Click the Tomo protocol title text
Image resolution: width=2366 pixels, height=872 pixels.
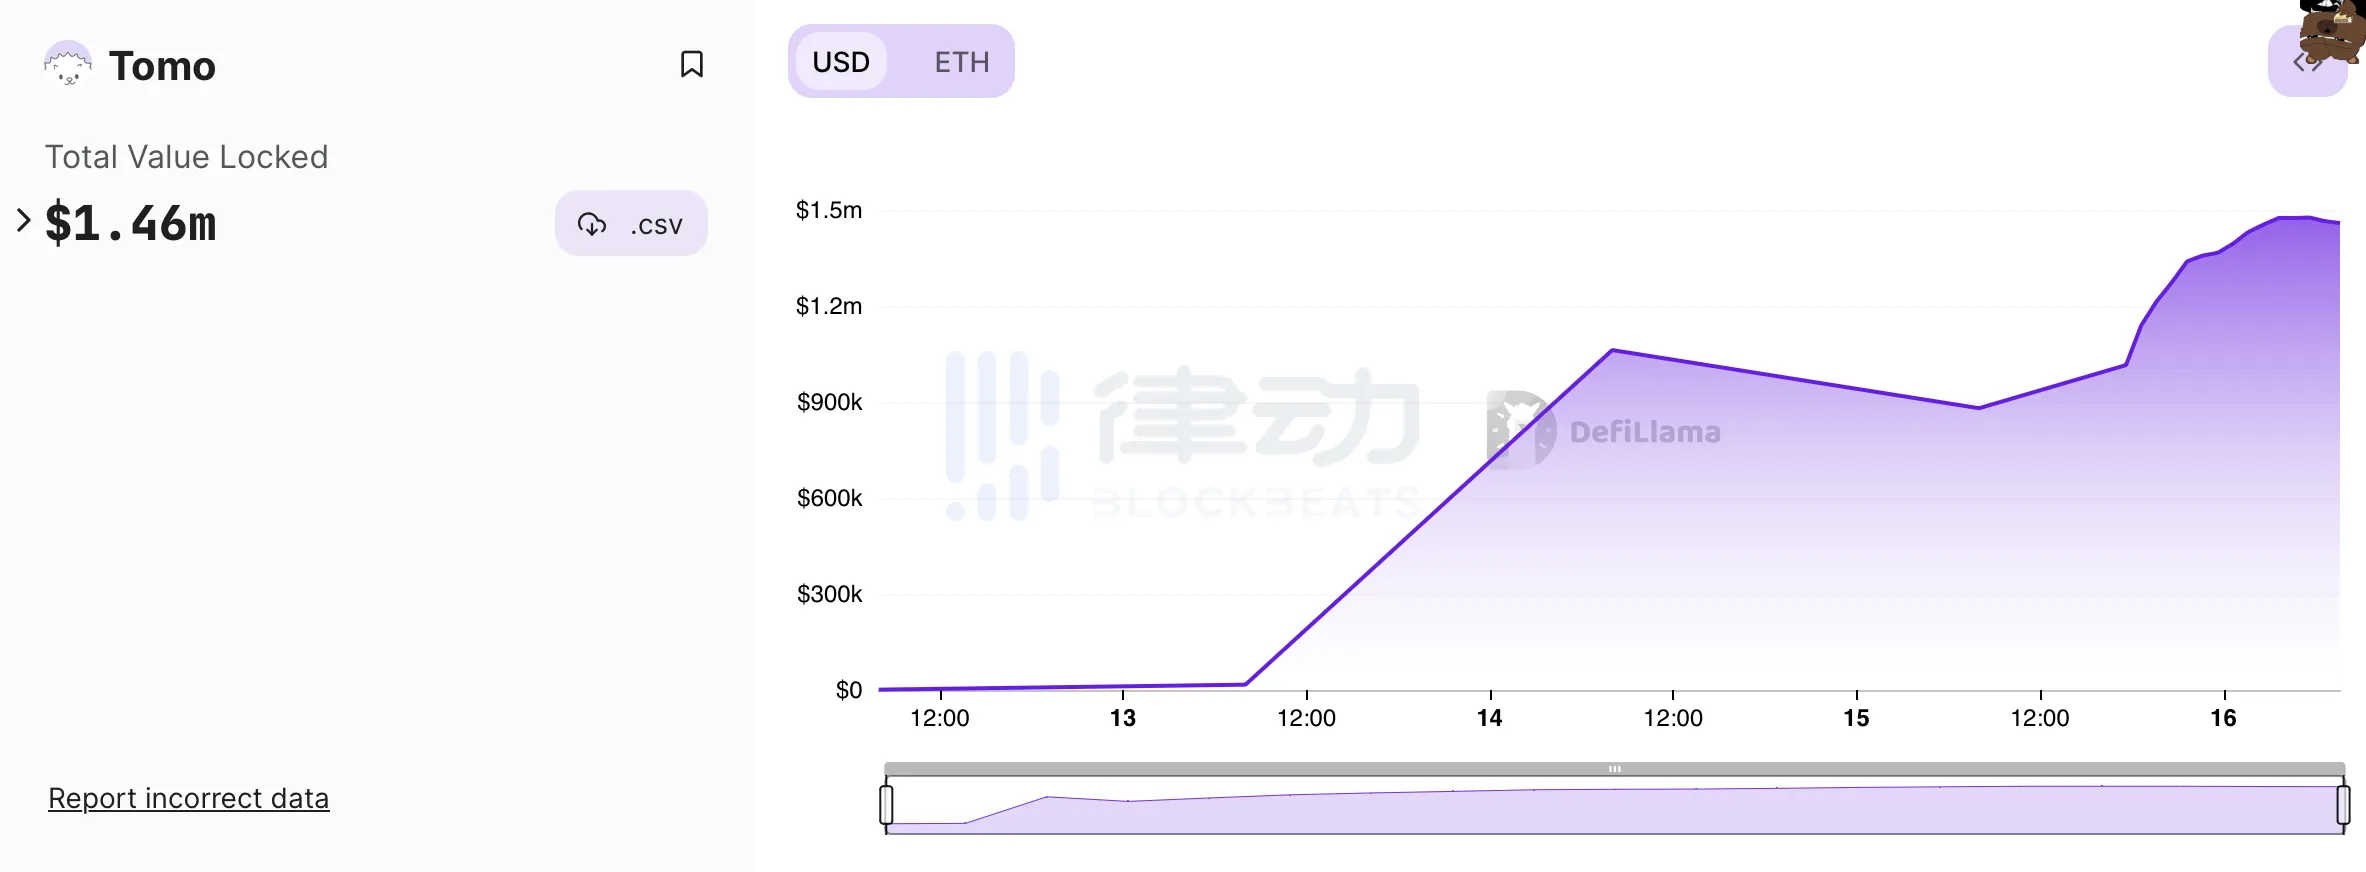[162, 66]
